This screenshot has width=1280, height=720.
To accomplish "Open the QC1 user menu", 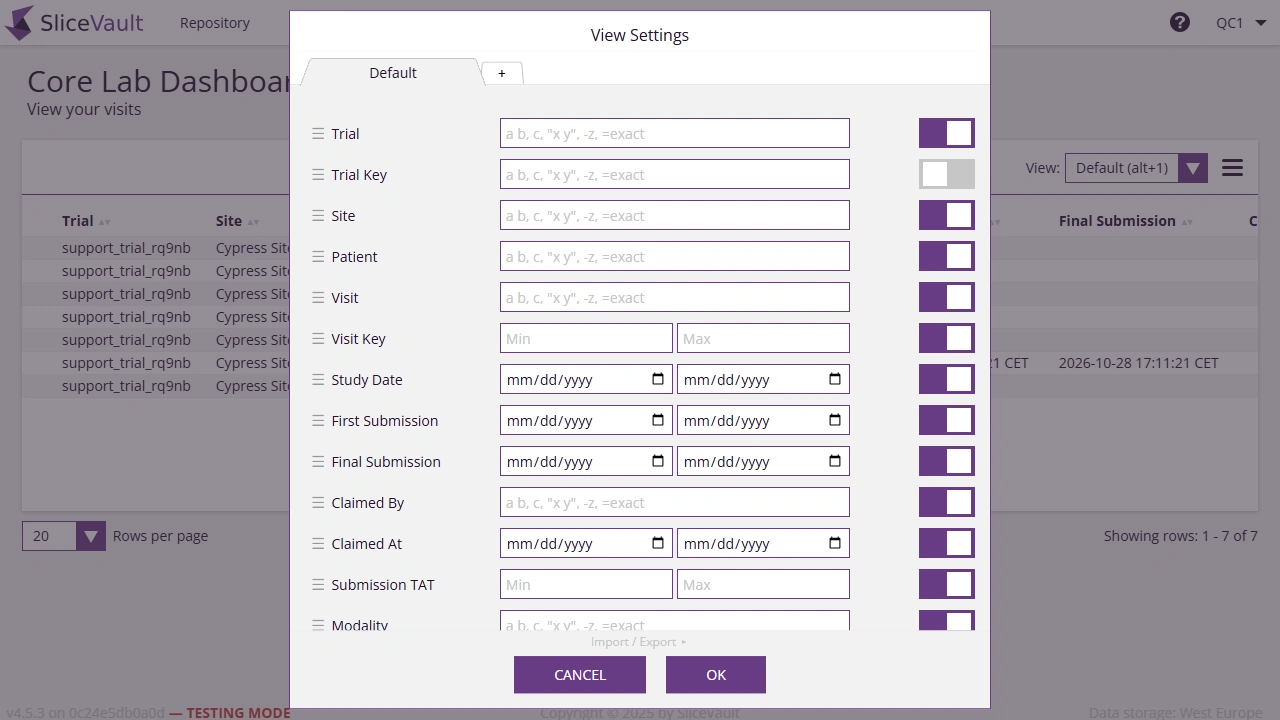I will (1241, 23).
